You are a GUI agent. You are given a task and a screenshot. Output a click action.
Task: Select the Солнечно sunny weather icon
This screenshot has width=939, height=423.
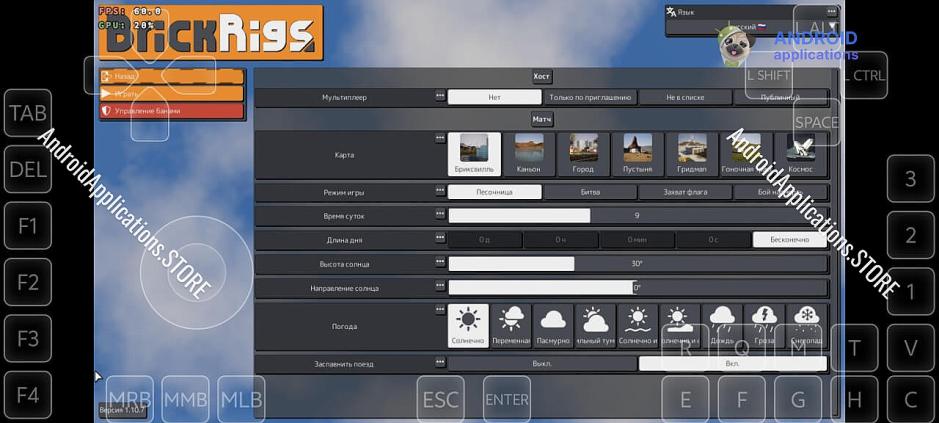coord(468,325)
